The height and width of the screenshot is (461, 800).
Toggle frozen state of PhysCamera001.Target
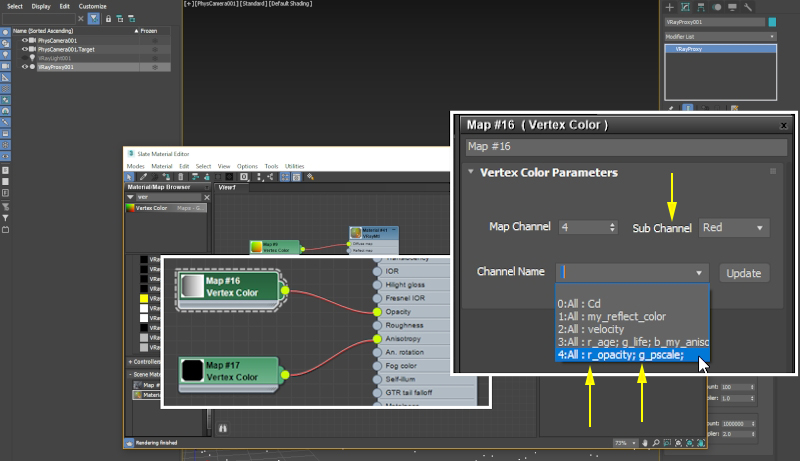click(x=154, y=49)
